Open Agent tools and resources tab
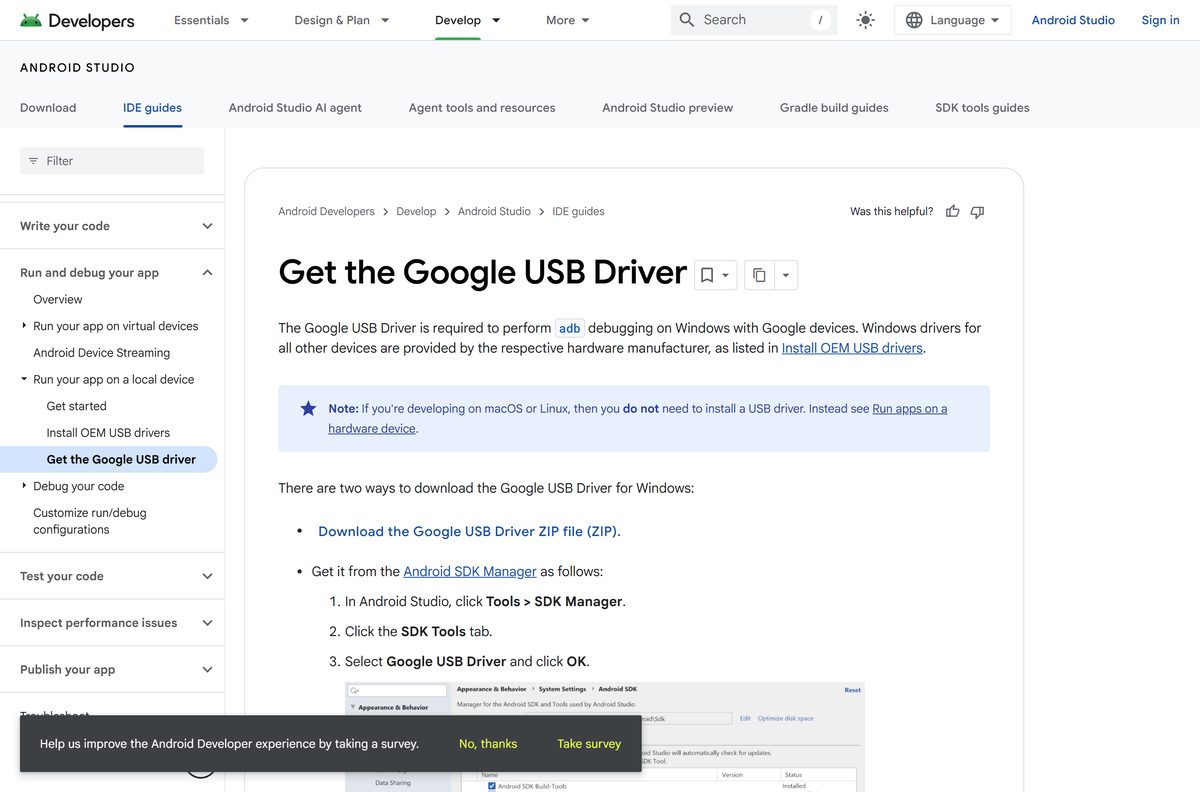Viewport: 1200px width, 792px height. point(482,108)
